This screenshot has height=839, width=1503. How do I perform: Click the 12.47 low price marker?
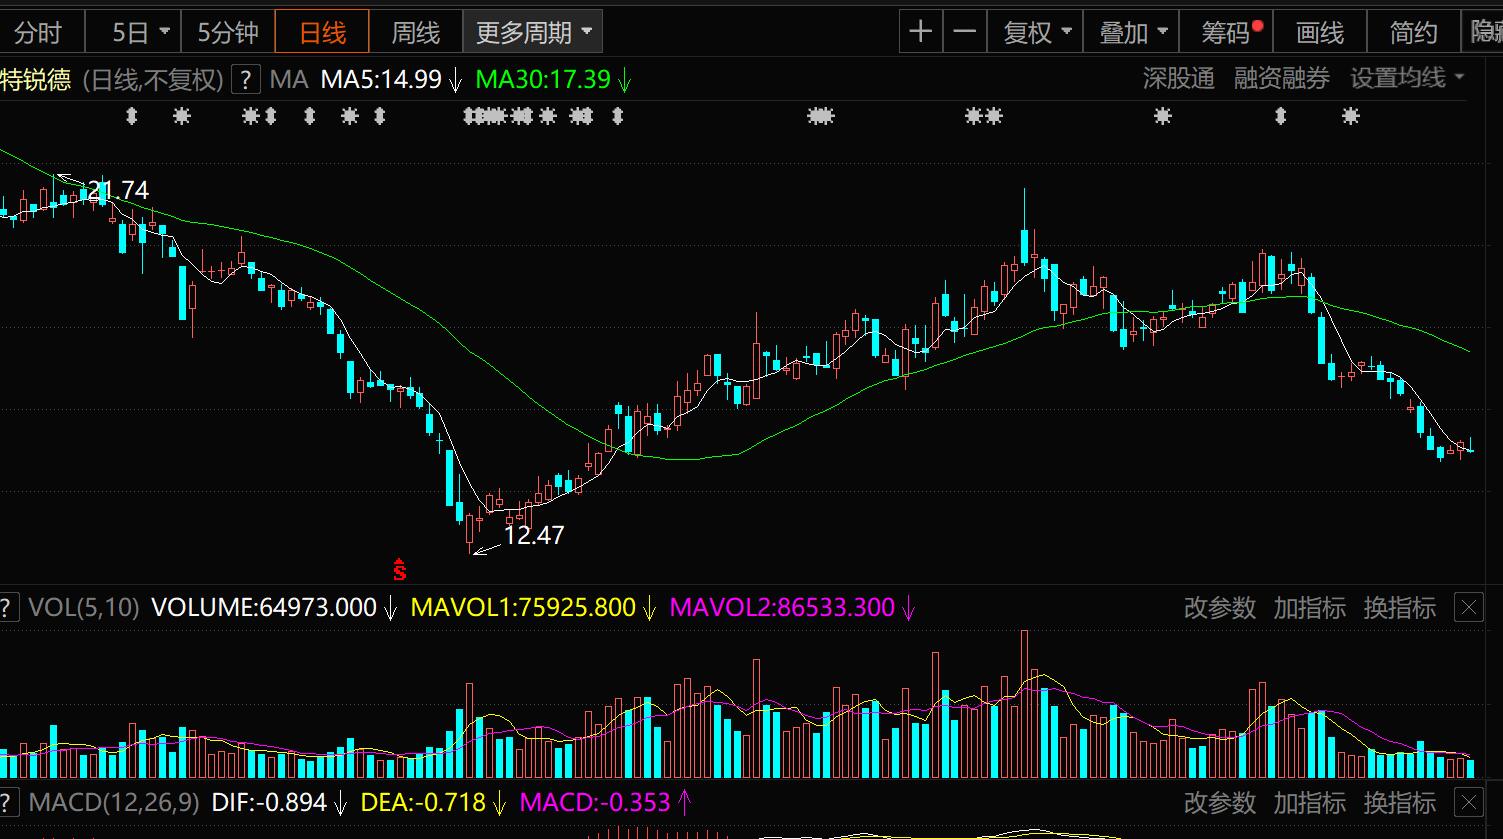pyautogui.click(x=534, y=535)
